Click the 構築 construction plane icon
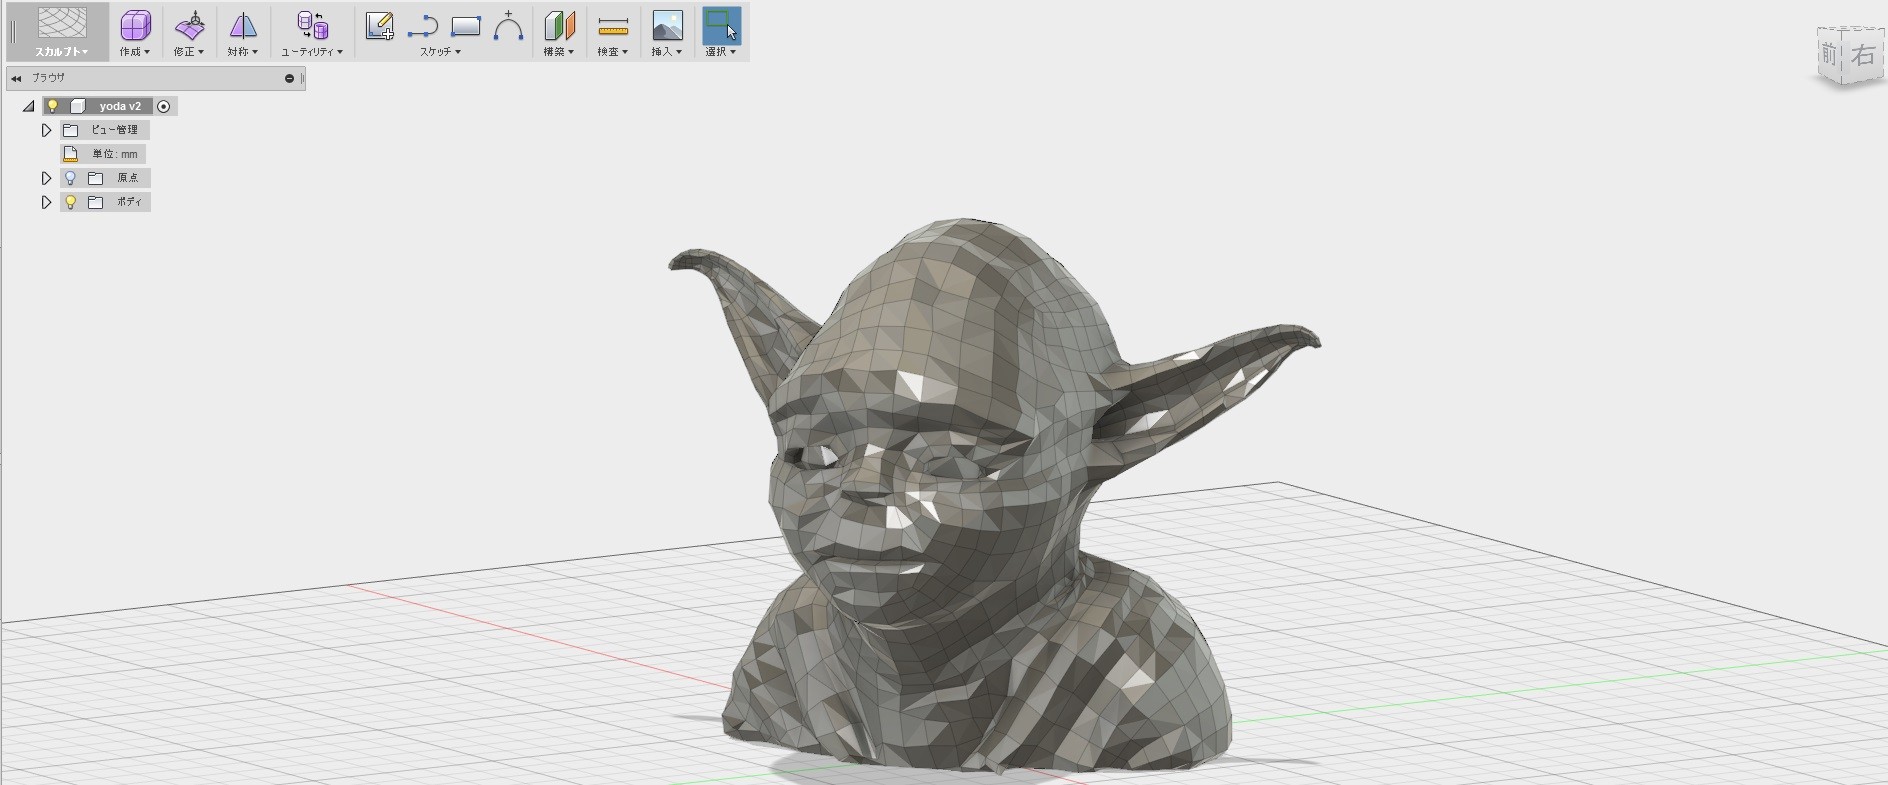 pos(559,26)
